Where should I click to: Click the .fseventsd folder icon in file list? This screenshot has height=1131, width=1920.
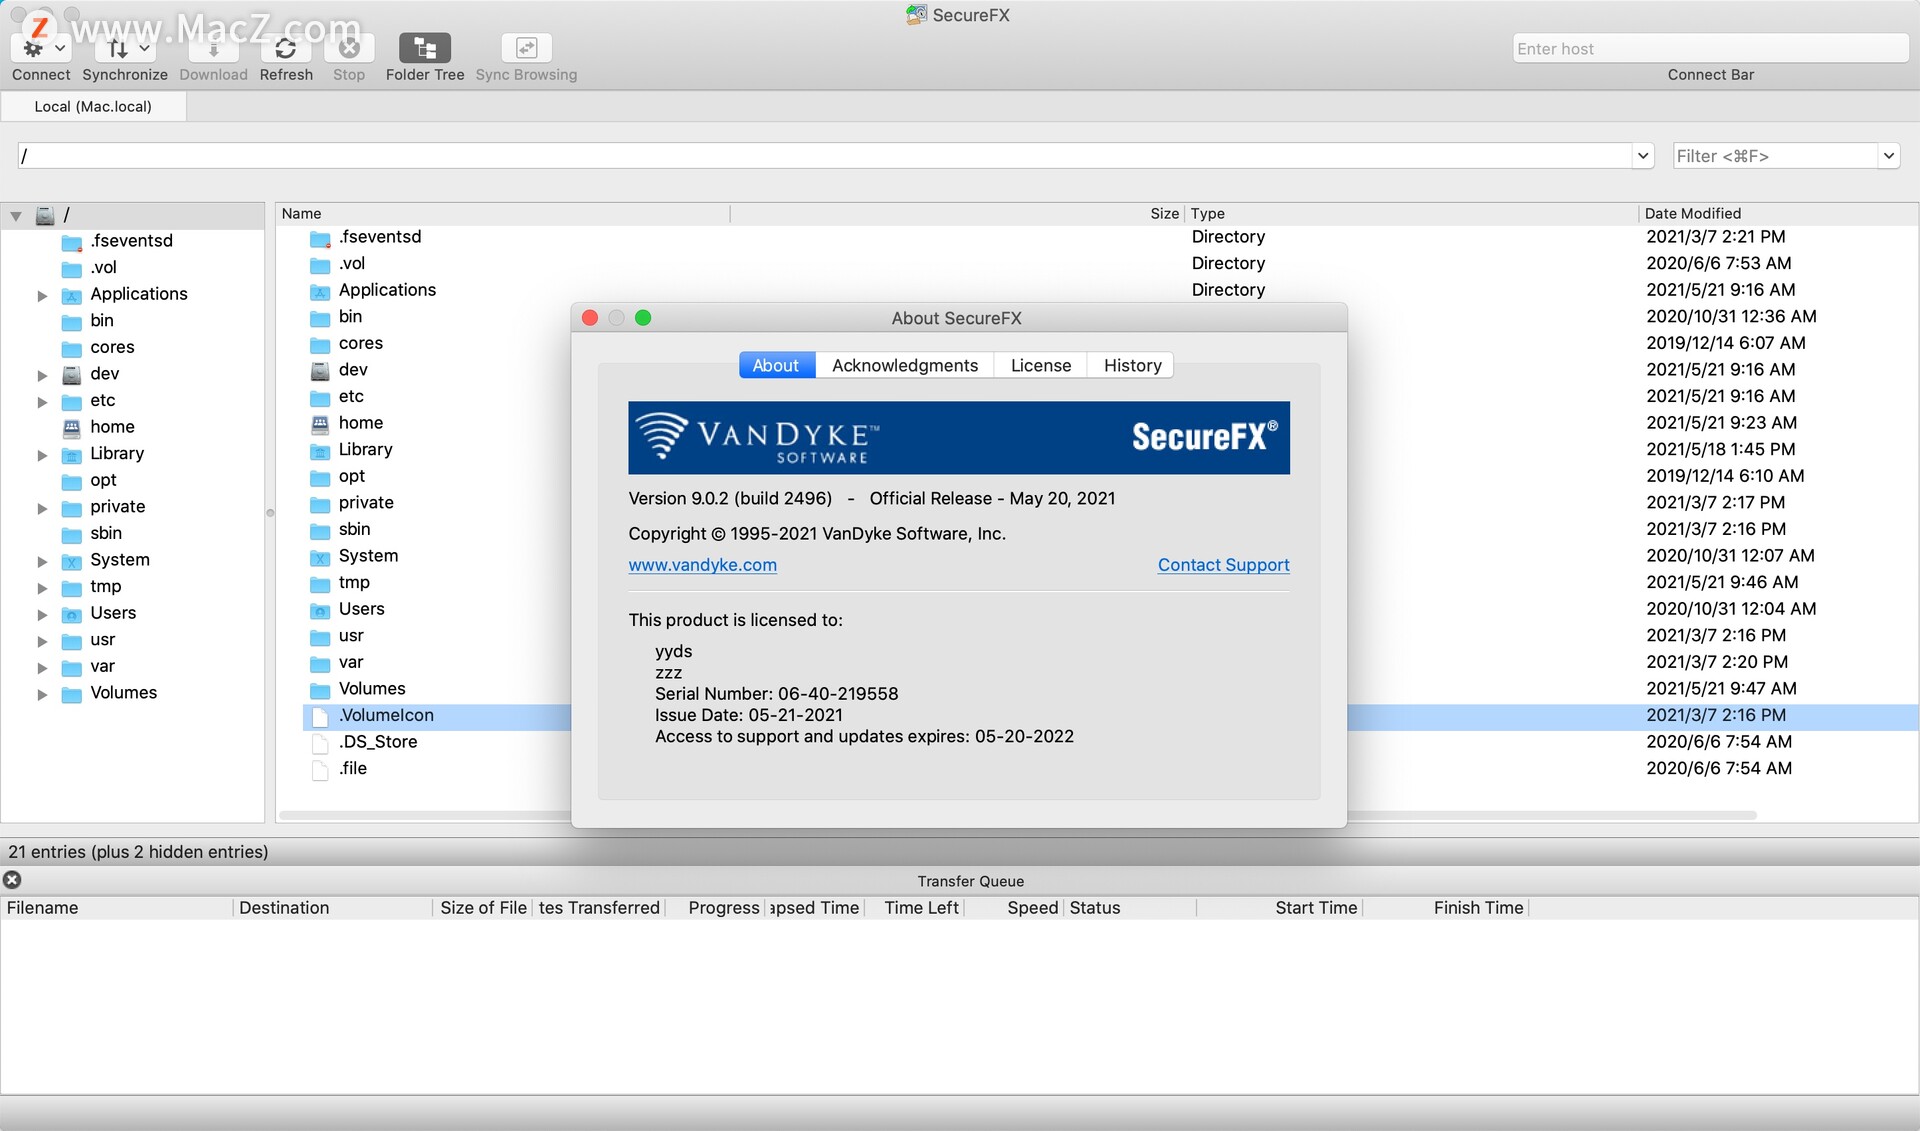[320, 238]
